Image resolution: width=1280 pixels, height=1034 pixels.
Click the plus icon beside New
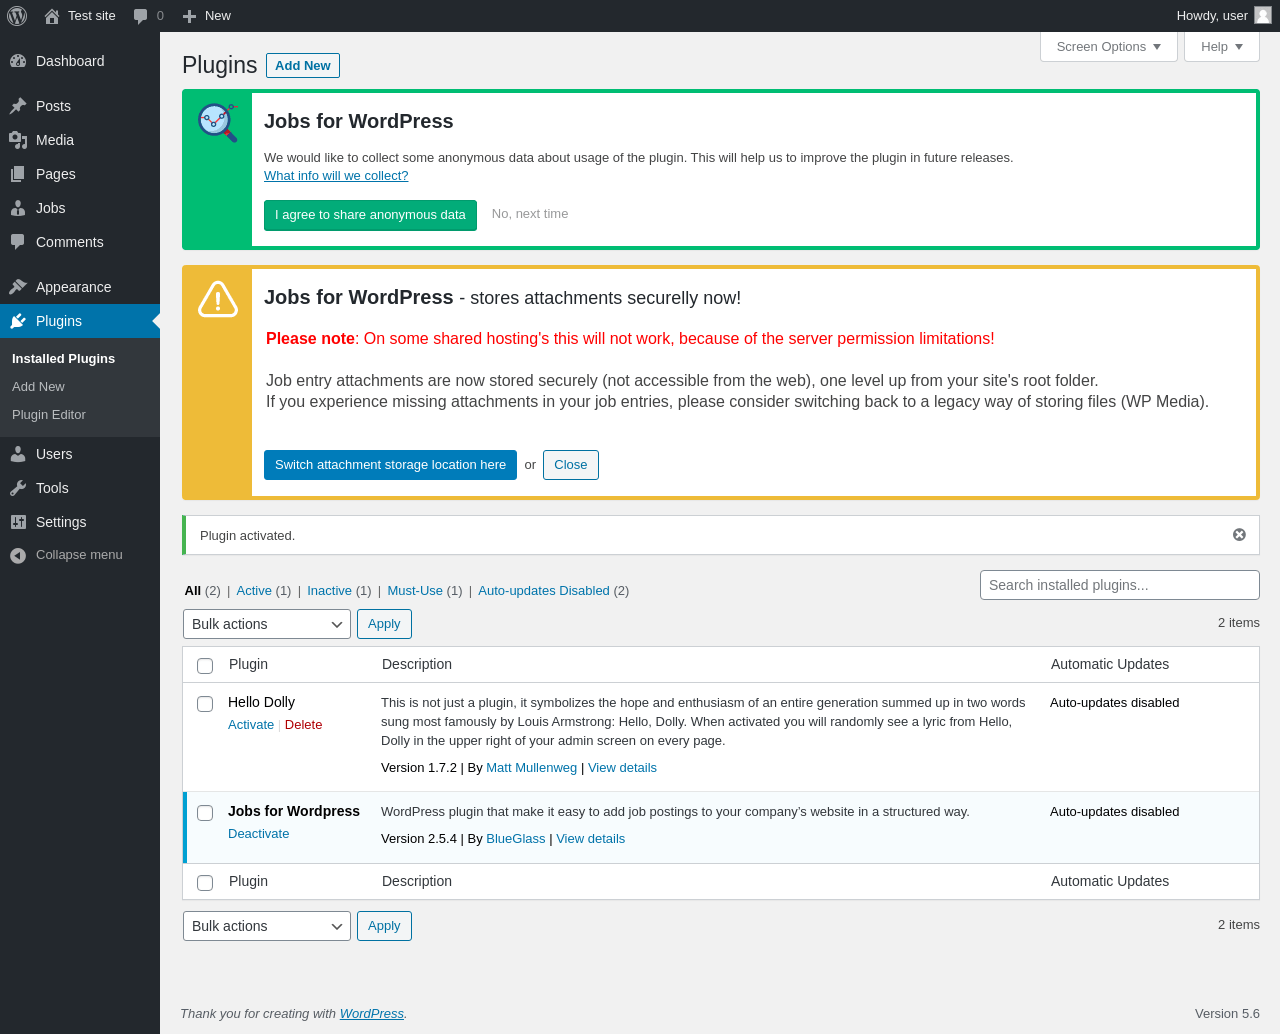click(189, 16)
